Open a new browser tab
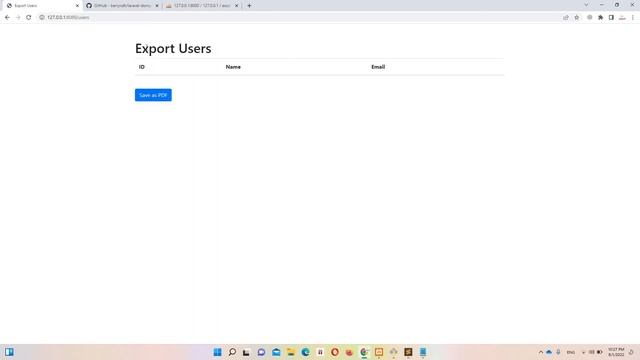The height and width of the screenshot is (360, 640). click(x=249, y=6)
